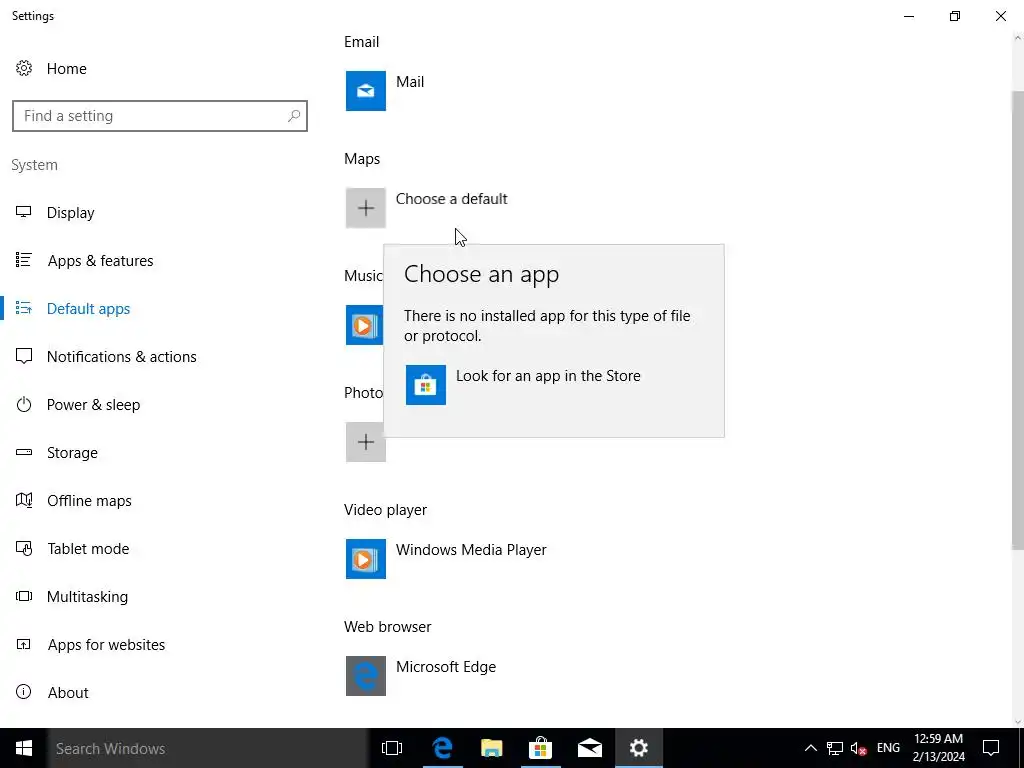1024x768 pixels.
Task: Click the Notifications & actions icon
Action: 24,357
